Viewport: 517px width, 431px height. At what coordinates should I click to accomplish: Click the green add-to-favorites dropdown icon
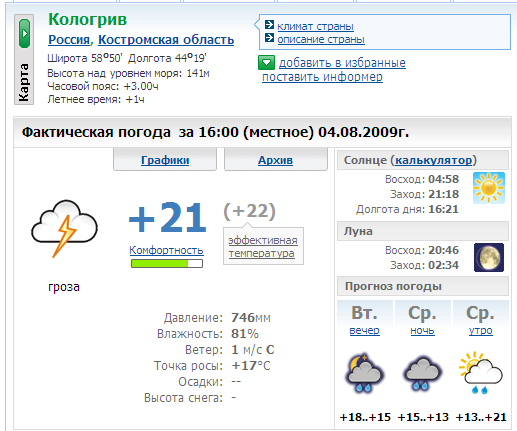[x=266, y=62]
